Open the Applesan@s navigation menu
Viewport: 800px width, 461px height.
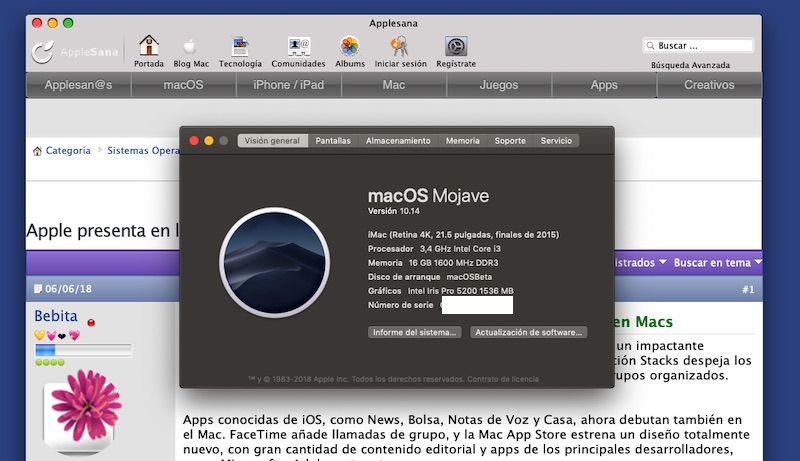(79, 85)
